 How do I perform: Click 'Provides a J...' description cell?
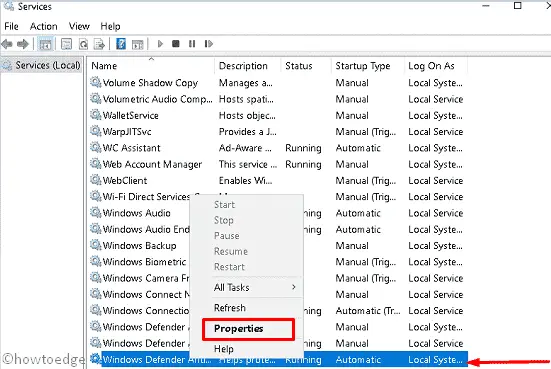point(247,131)
